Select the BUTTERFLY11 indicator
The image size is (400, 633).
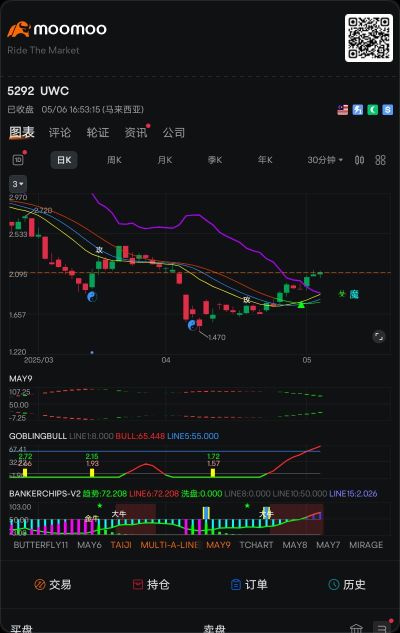[x=41, y=545]
